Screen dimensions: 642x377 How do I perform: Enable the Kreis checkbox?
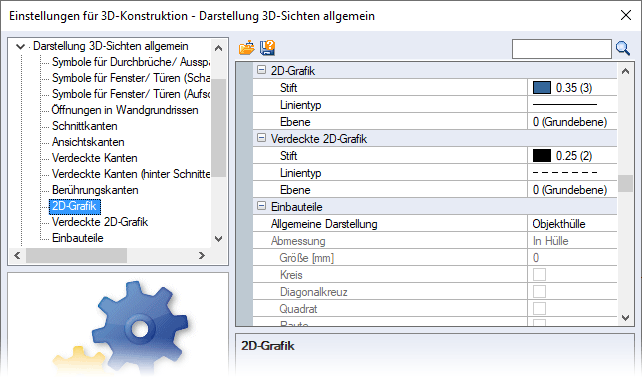pos(539,275)
